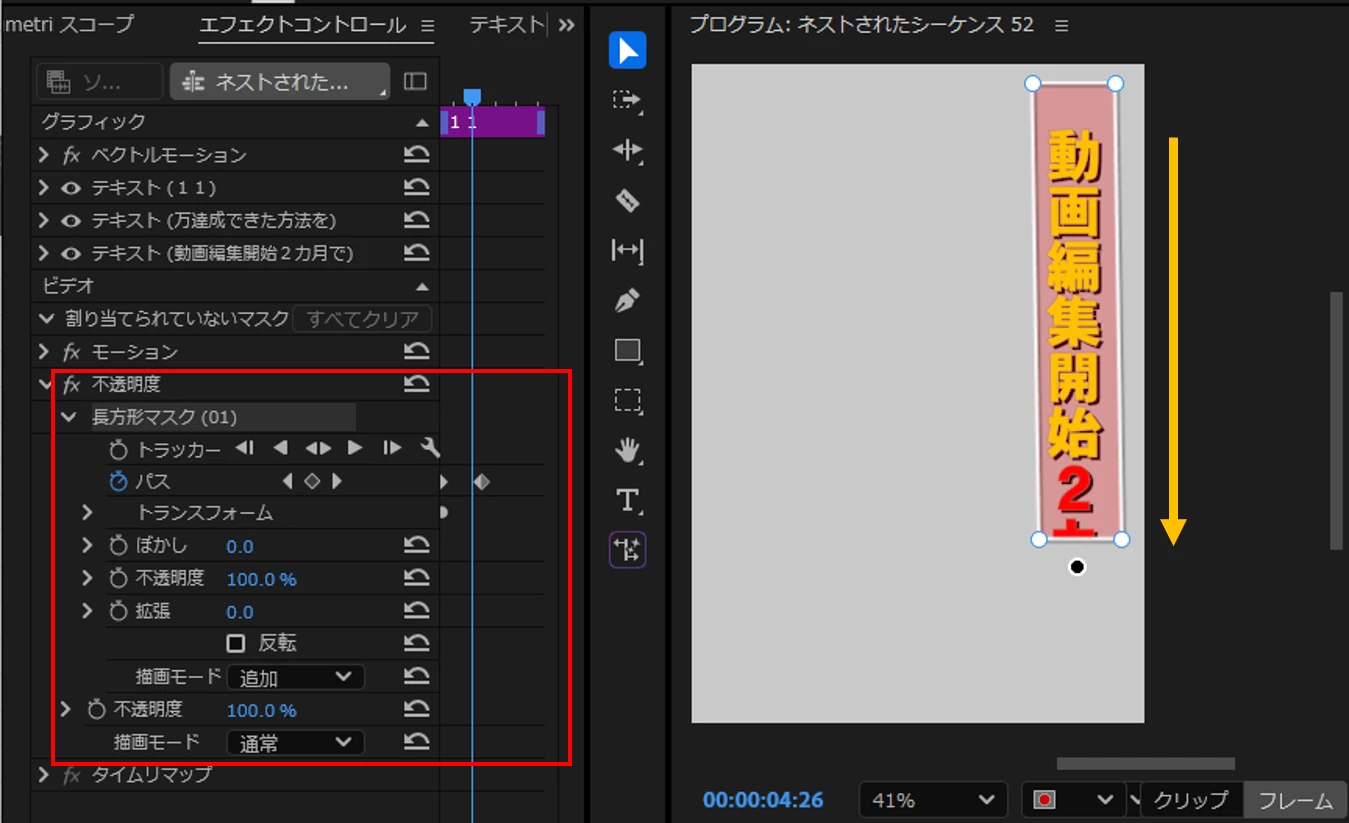Image resolution: width=1349 pixels, height=823 pixels.
Task: Reset the モーション effect
Action: point(417,352)
